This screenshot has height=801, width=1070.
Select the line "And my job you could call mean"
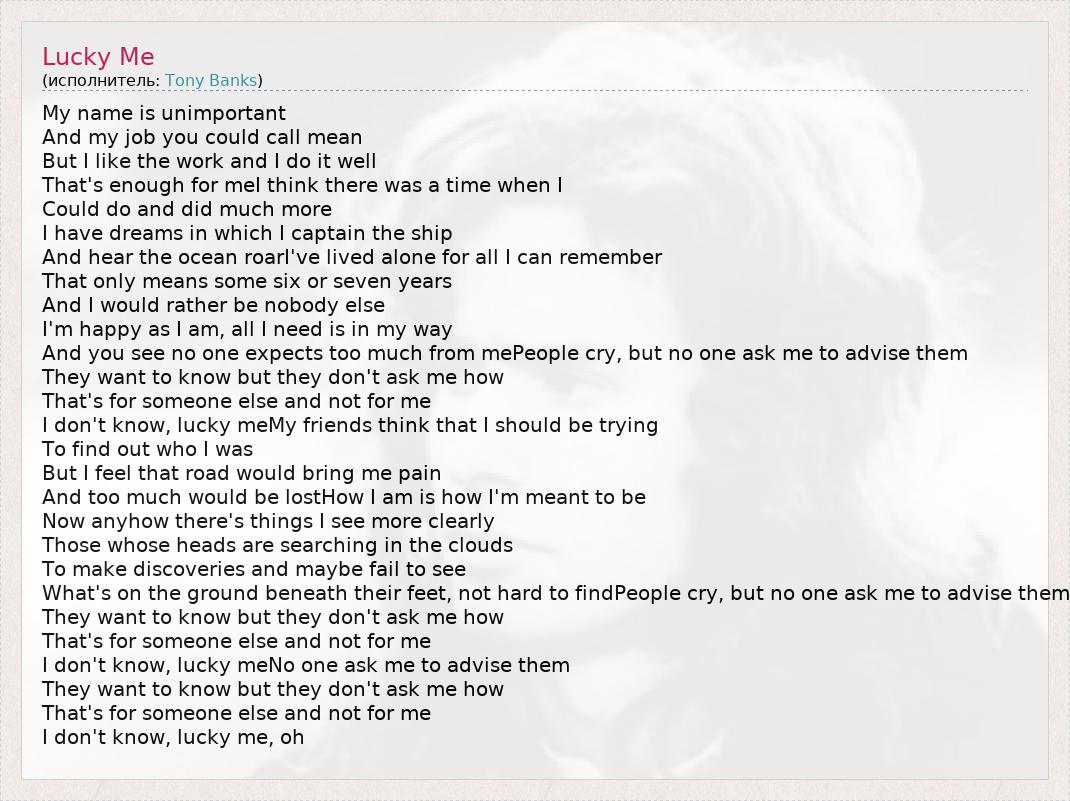pos(202,137)
